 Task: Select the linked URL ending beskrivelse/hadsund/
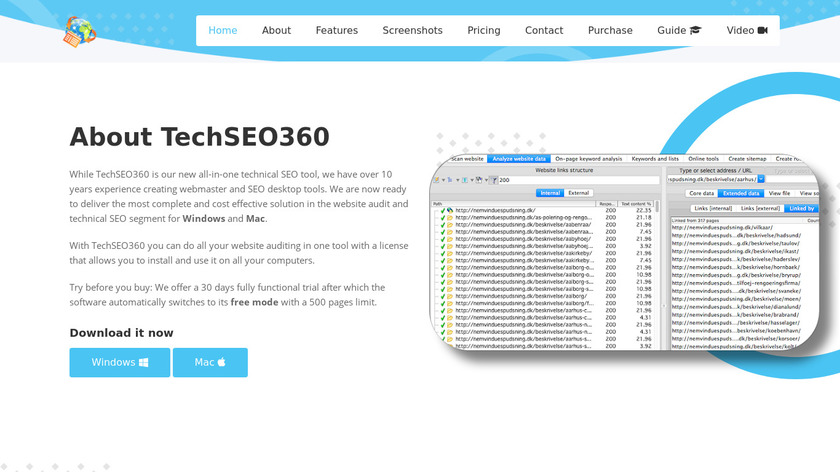[x=736, y=235]
